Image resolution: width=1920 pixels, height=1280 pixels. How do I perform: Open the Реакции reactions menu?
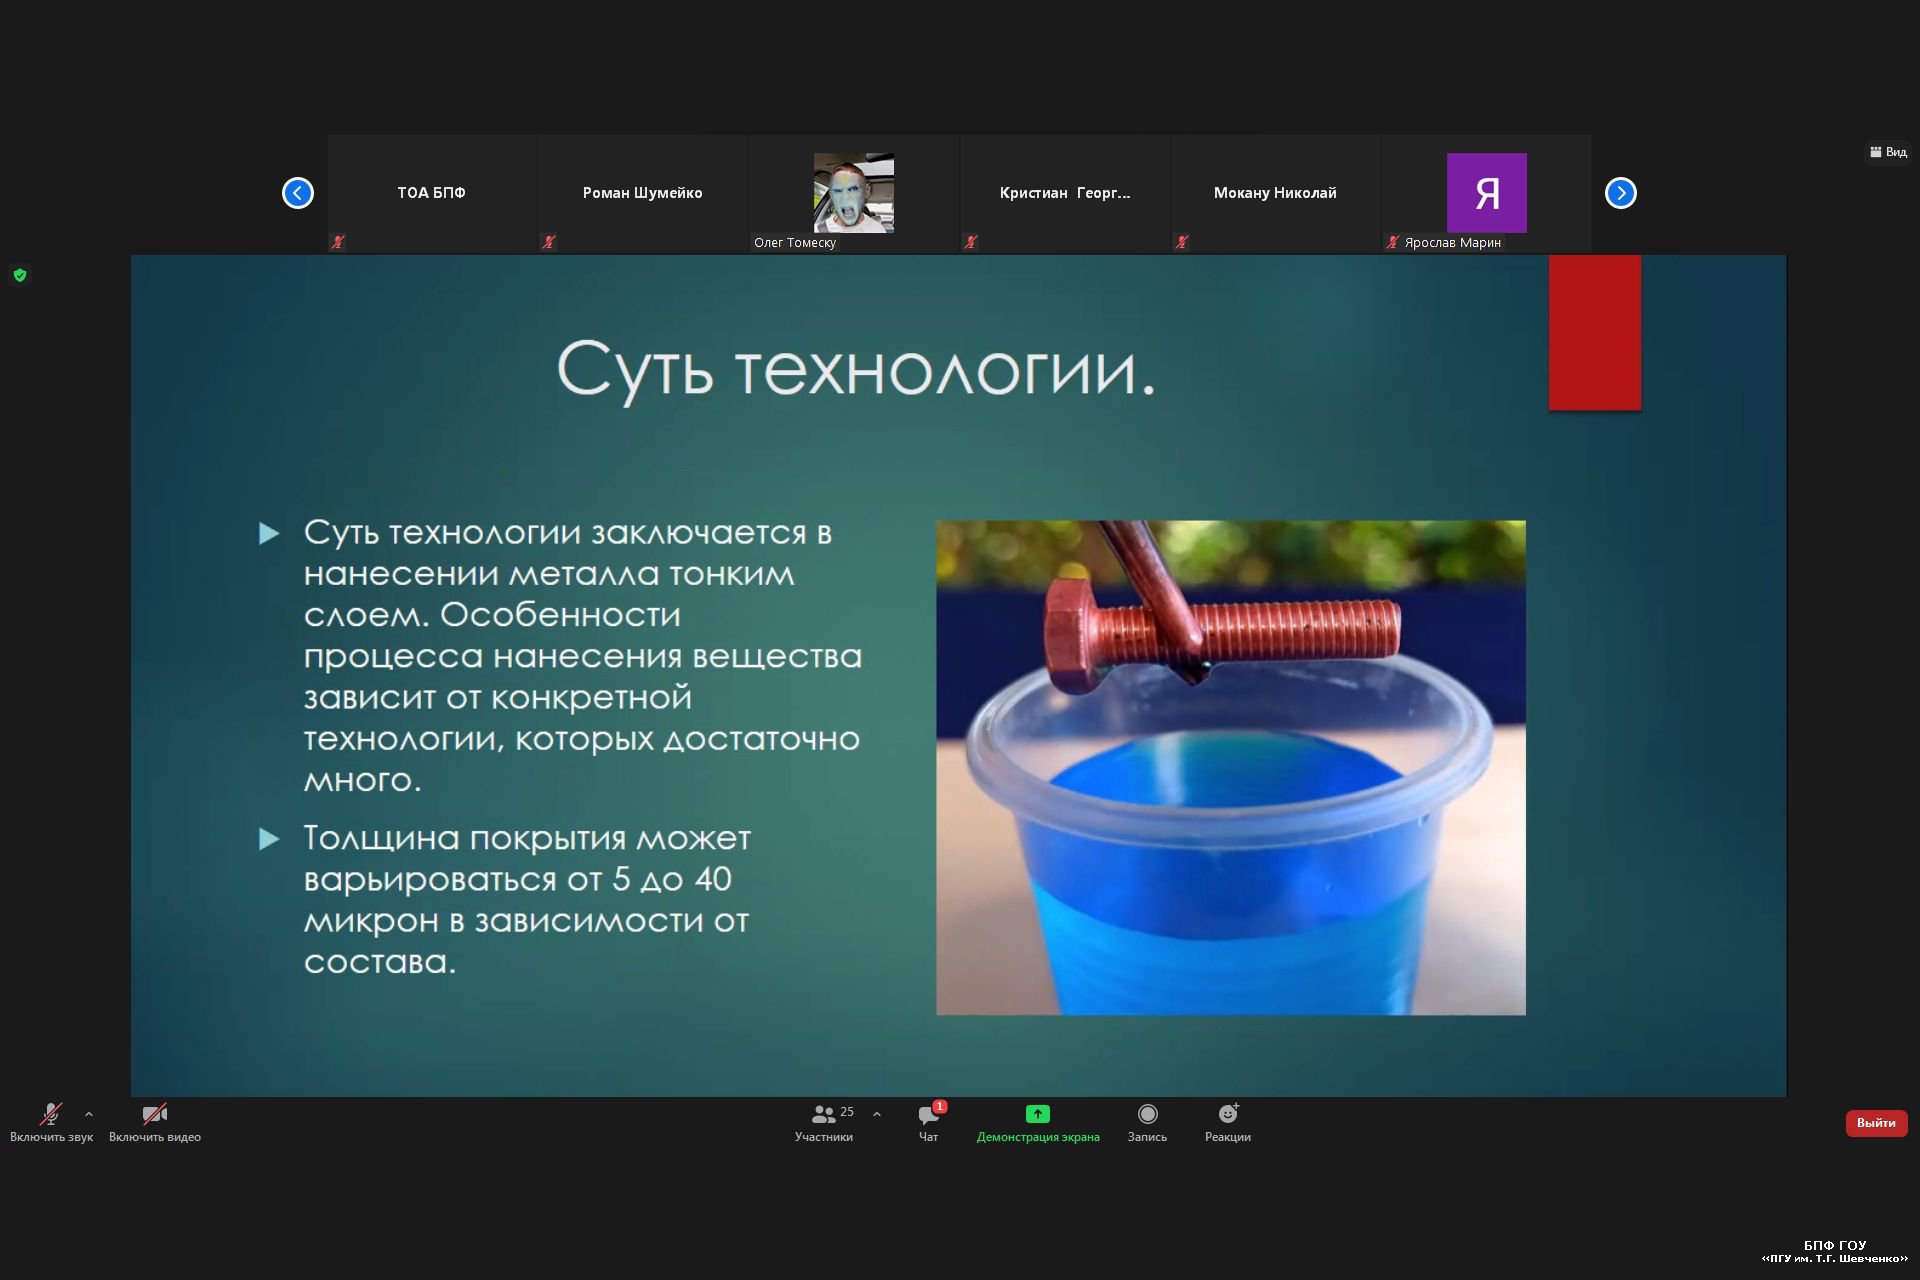(1228, 1123)
